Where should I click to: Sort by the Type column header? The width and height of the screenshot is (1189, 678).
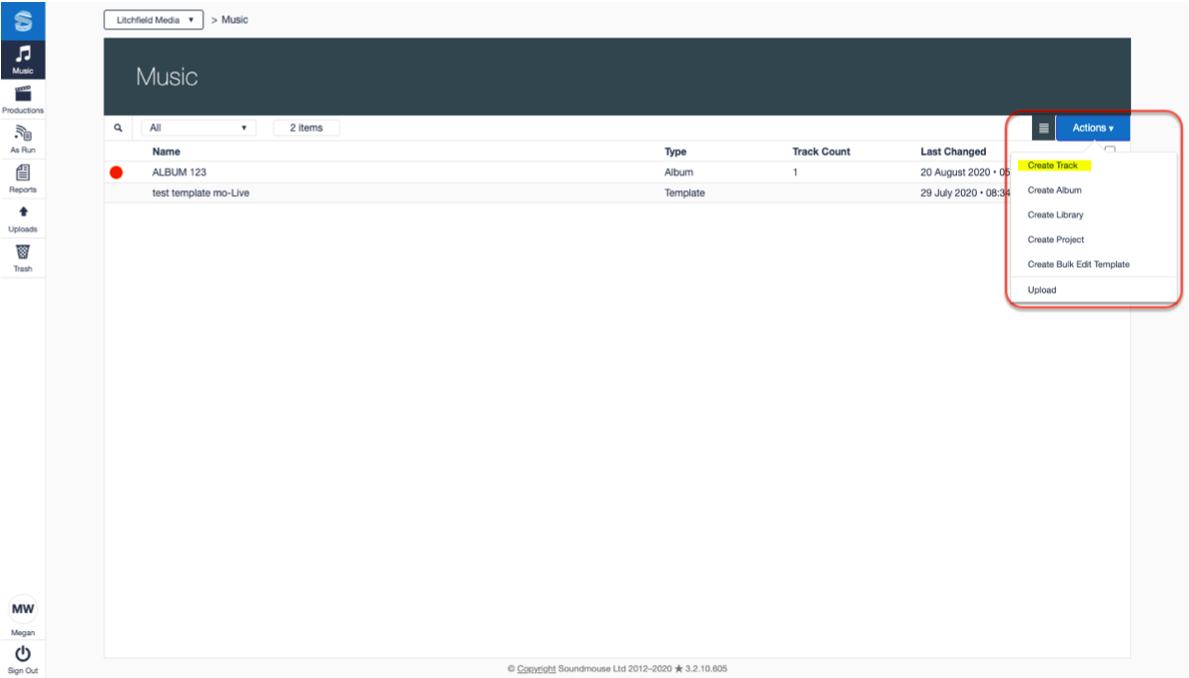click(x=676, y=152)
